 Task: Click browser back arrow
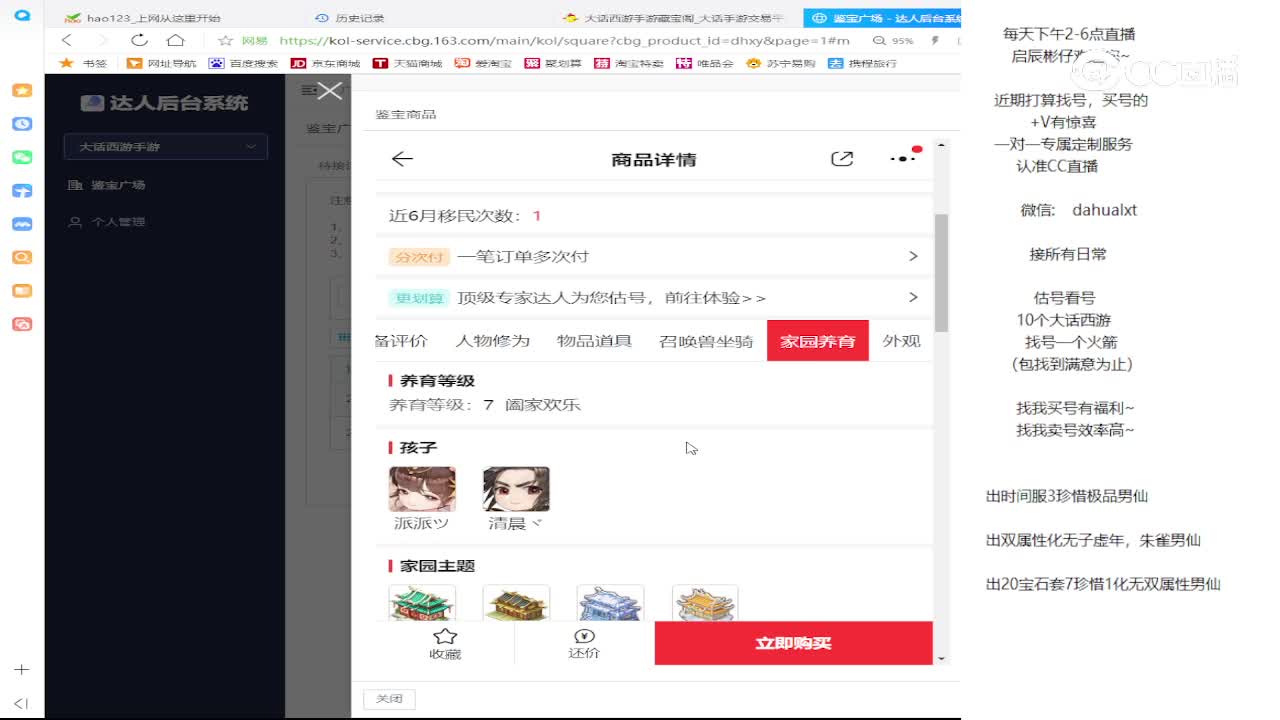click(67, 40)
